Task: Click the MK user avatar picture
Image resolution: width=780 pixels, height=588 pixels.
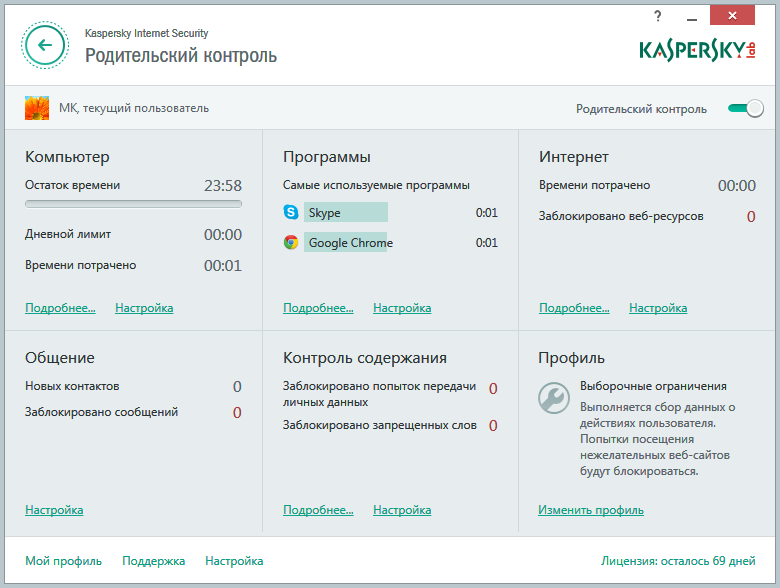Action: [x=37, y=108]
